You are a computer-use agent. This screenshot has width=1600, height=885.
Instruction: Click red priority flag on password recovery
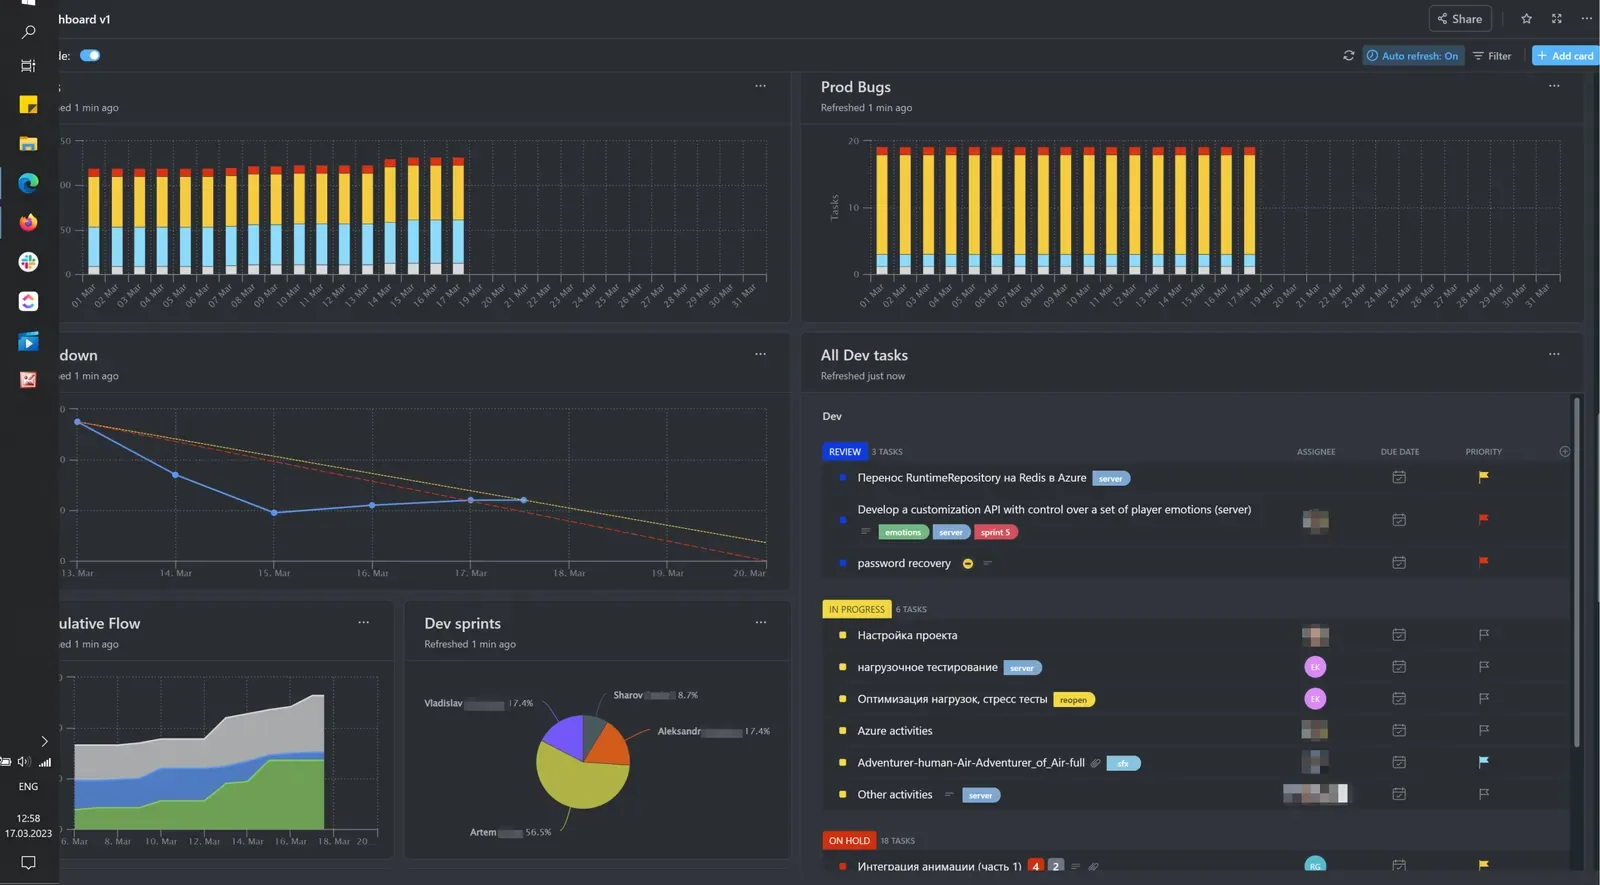pos(1484,562)
